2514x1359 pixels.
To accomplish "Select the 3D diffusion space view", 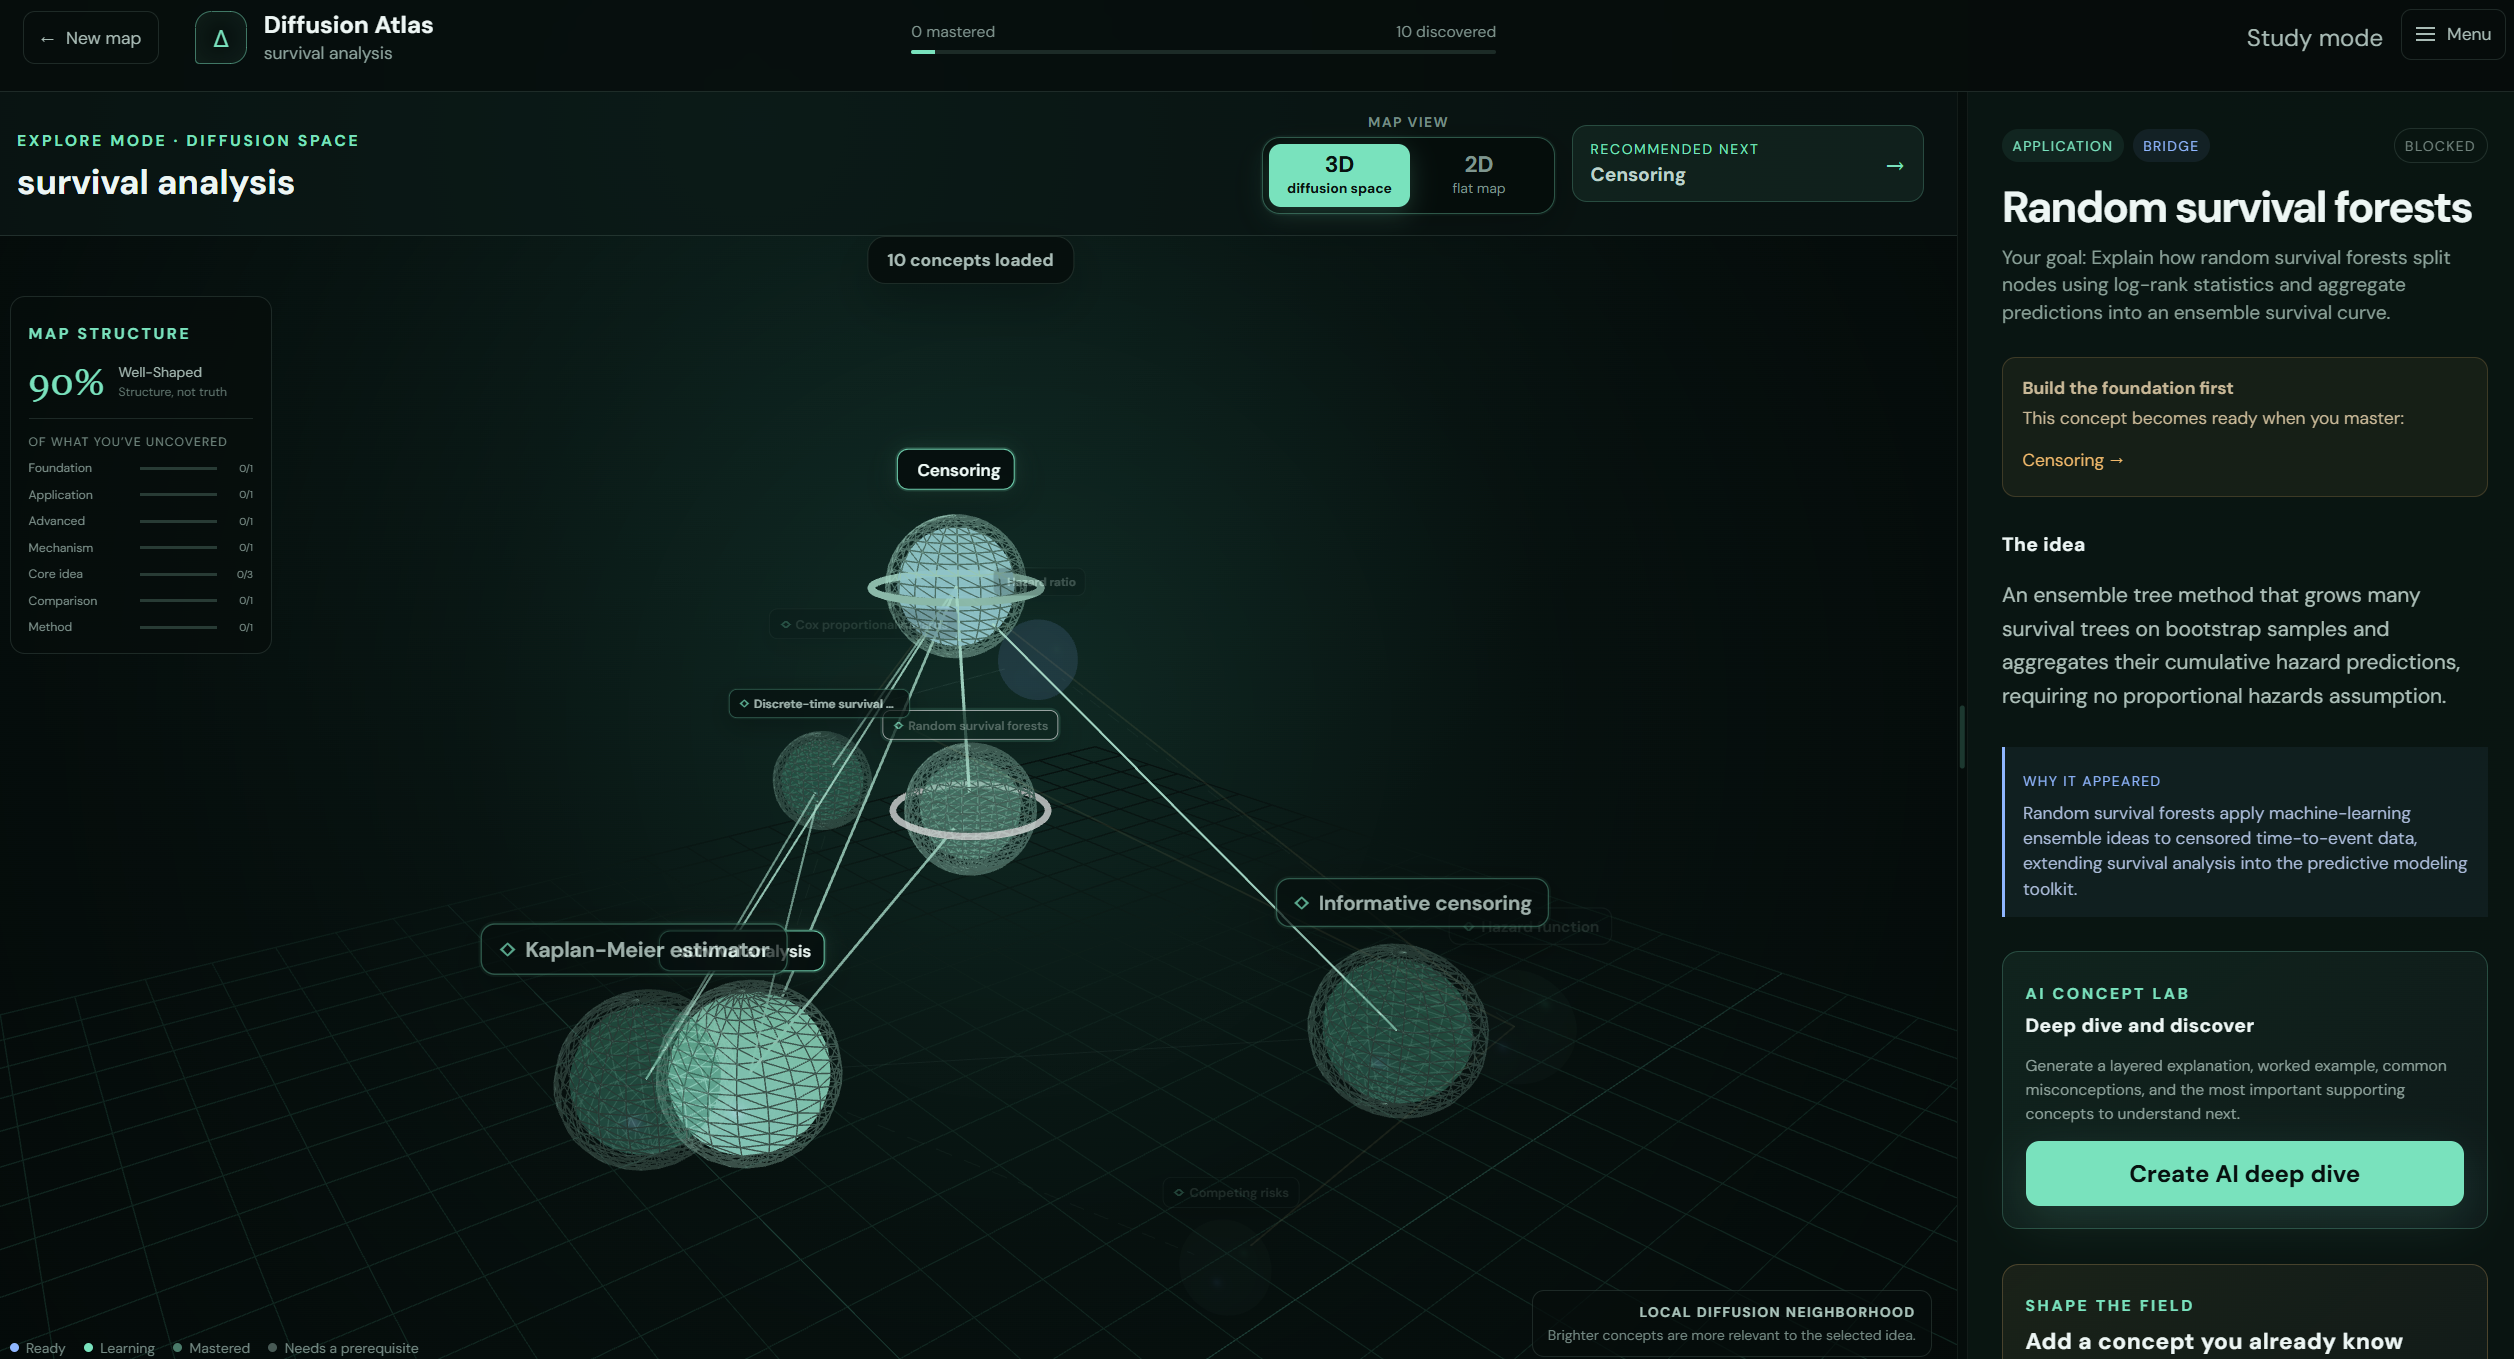I will (1338, 174).
